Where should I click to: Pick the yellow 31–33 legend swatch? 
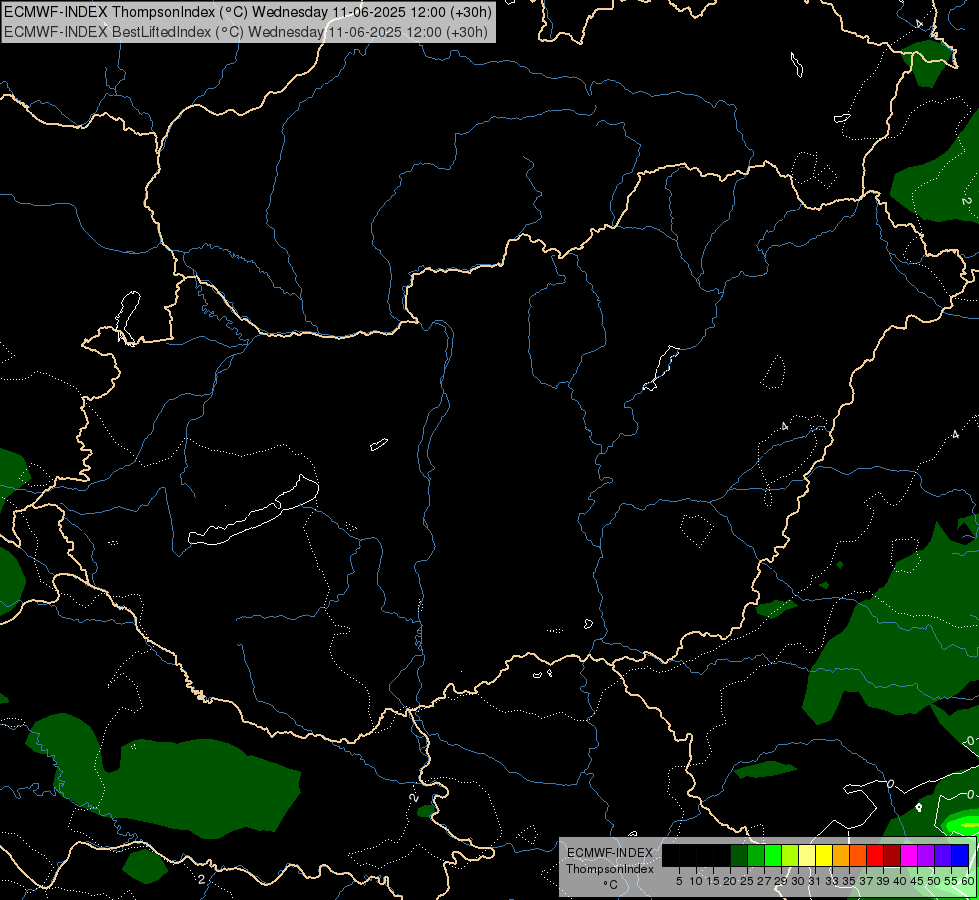(x=824, y=855)
